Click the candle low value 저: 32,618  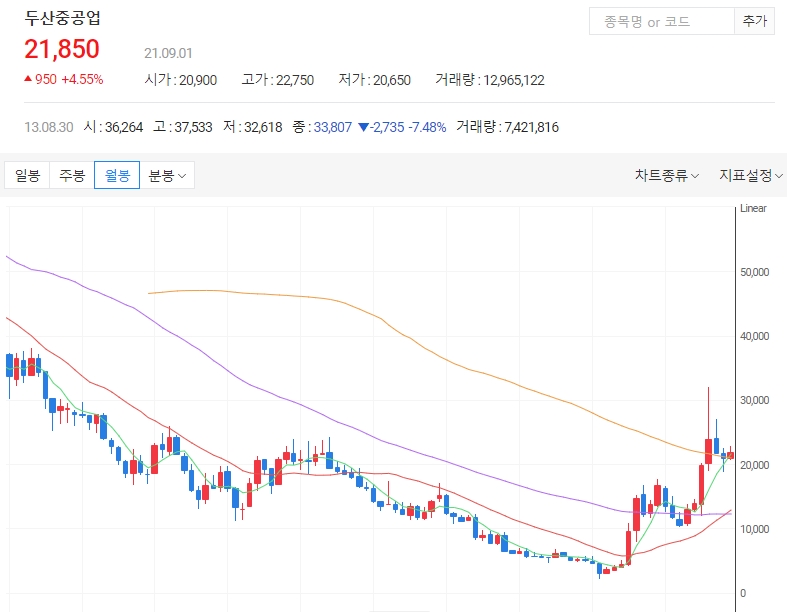pos(252,127)
